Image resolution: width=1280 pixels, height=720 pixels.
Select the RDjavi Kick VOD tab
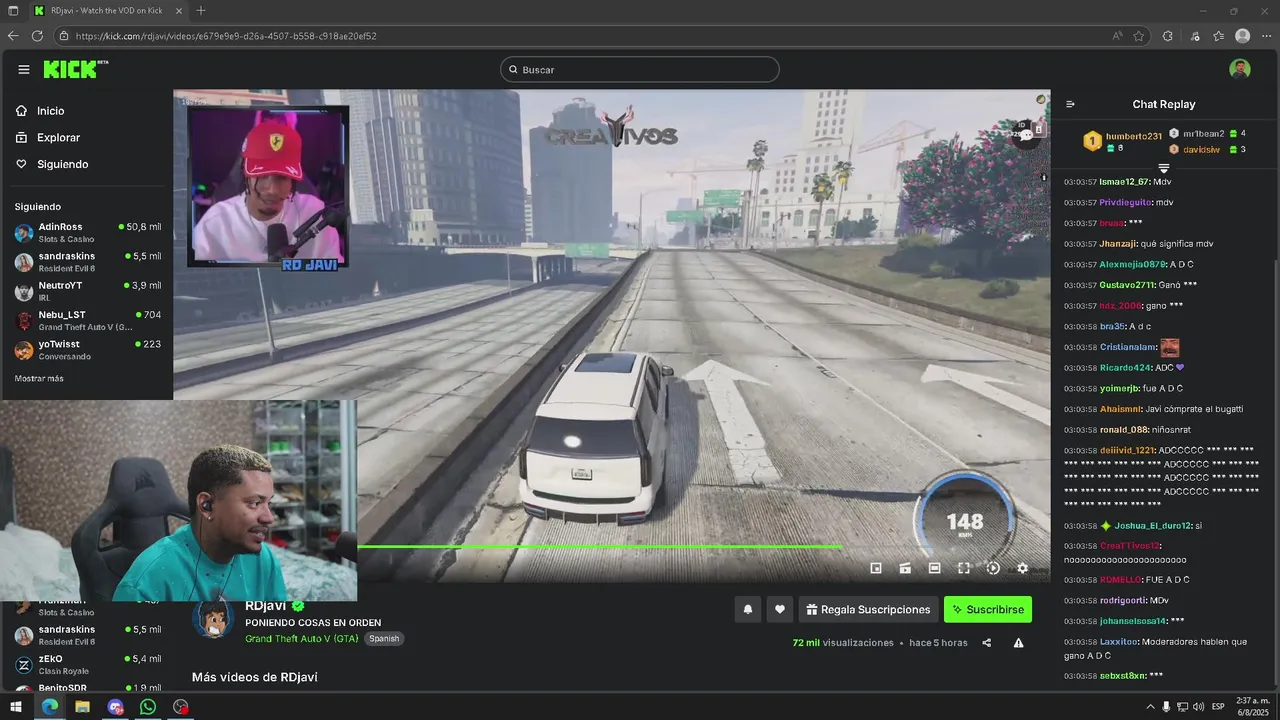(x=106, y=11)
